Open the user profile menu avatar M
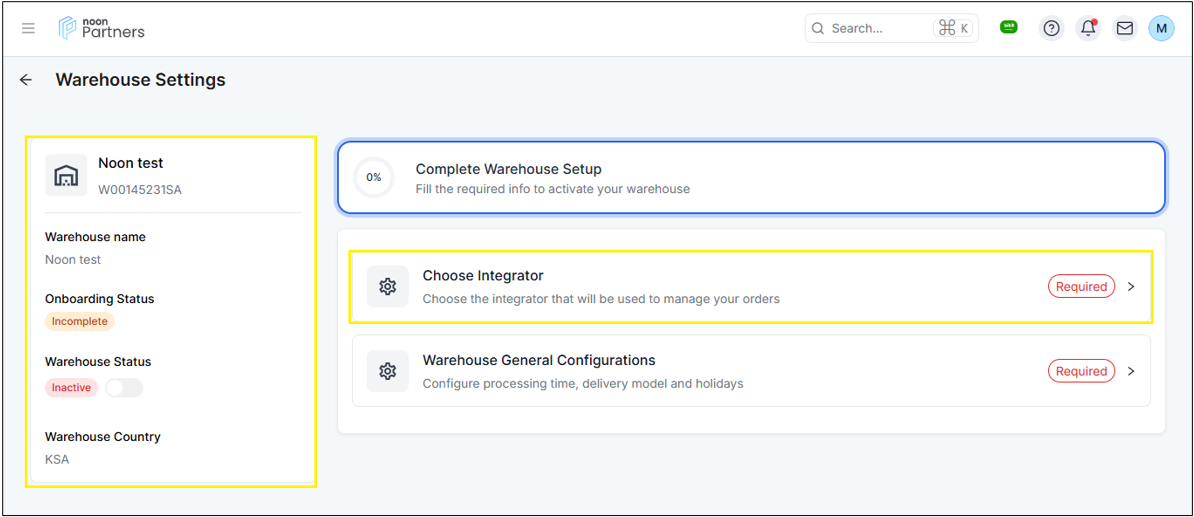The image size is (1194, 517). pyautogui.click(x=1160, y=28)
